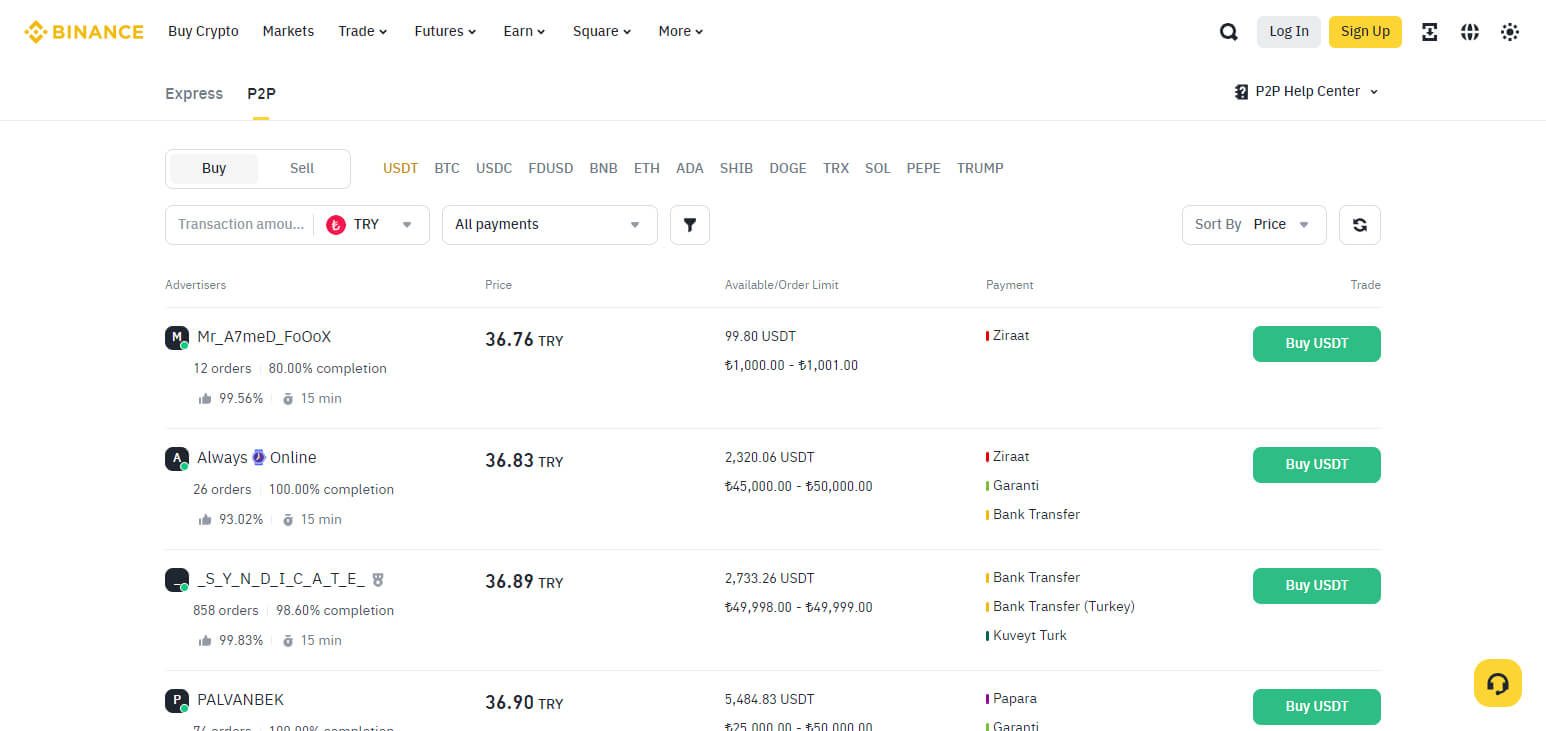Open the search magnifier icon
Image resolution: width=1546 pixels, height=731 pixels.
(1229, 32)
